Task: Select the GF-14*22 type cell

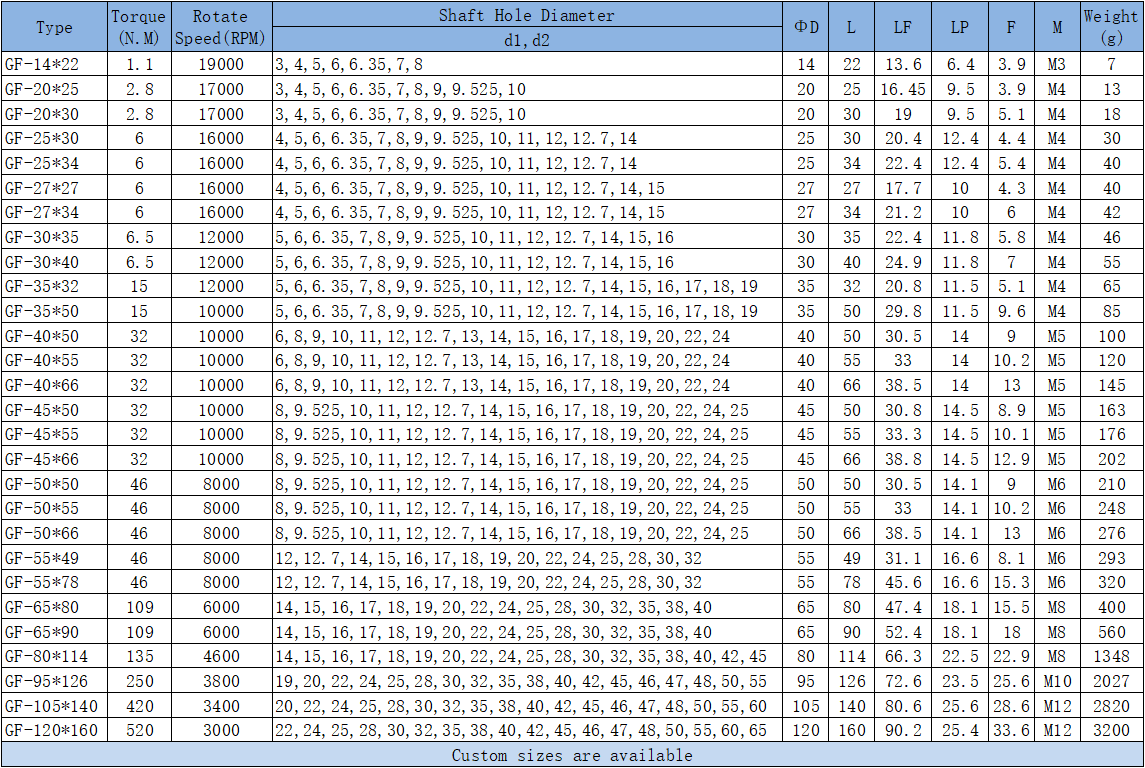Action: pyautogui.click(x=55, y=64)
